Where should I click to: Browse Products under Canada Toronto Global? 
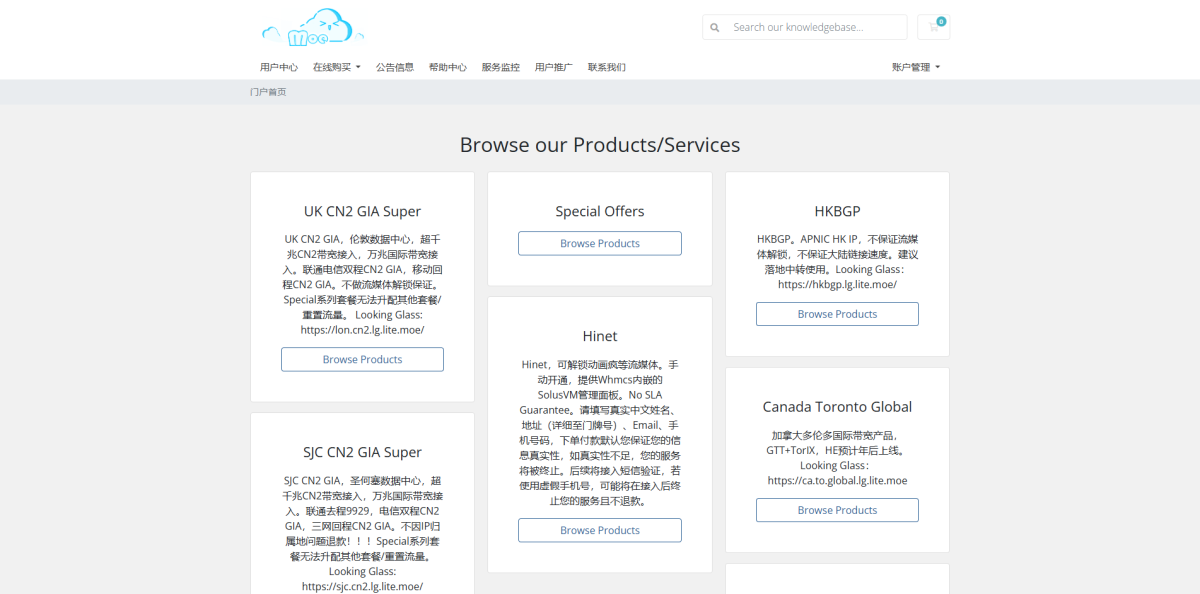click(837, 509)
